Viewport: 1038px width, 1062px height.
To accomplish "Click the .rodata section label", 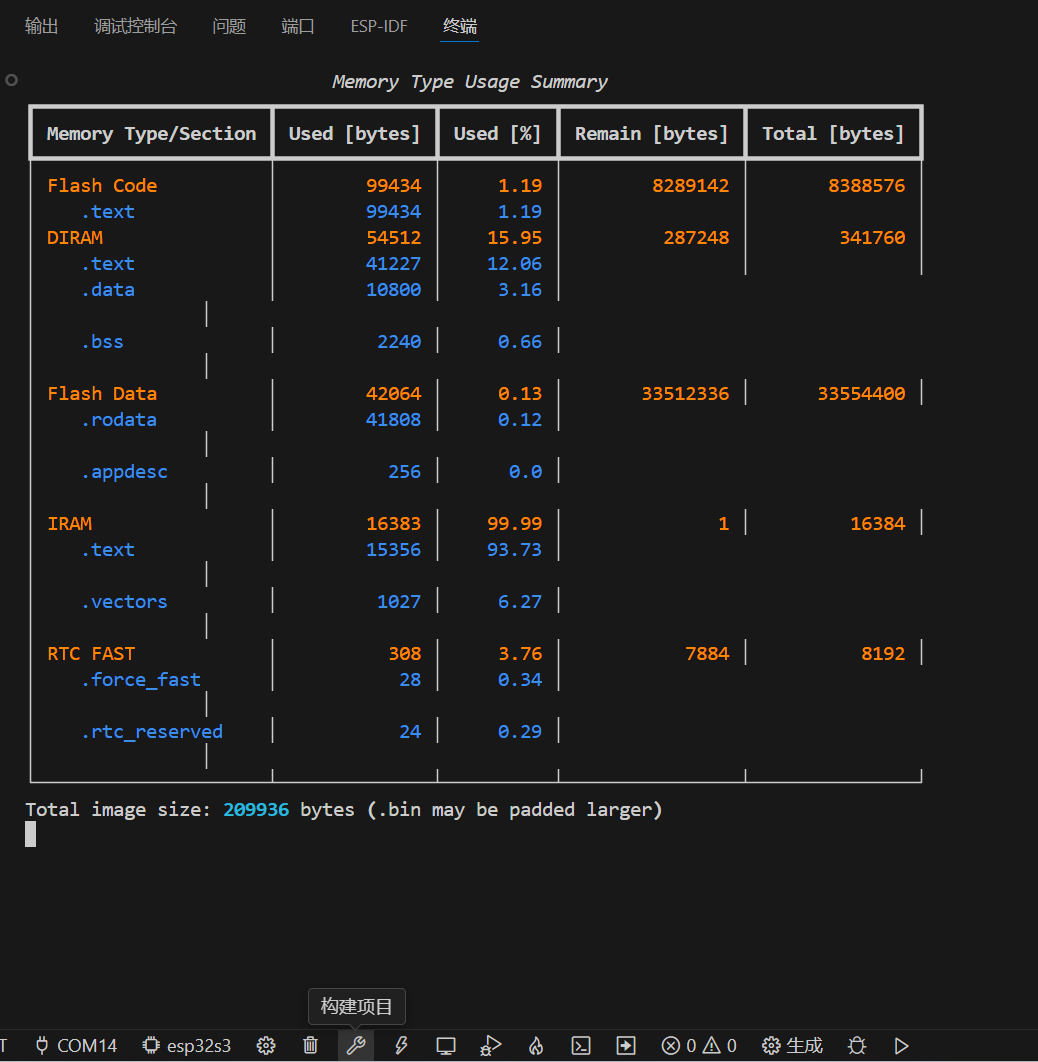I will pos(118,420).
